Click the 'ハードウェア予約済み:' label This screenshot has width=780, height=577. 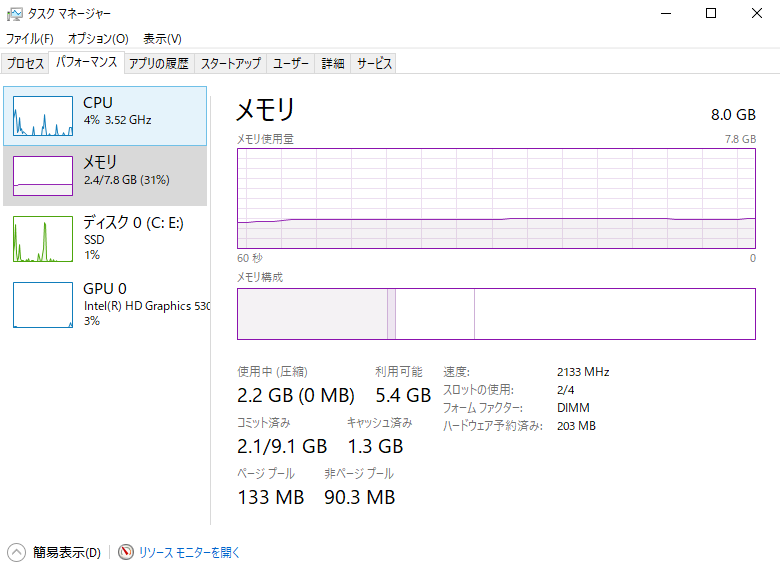[x=492, y=426]
